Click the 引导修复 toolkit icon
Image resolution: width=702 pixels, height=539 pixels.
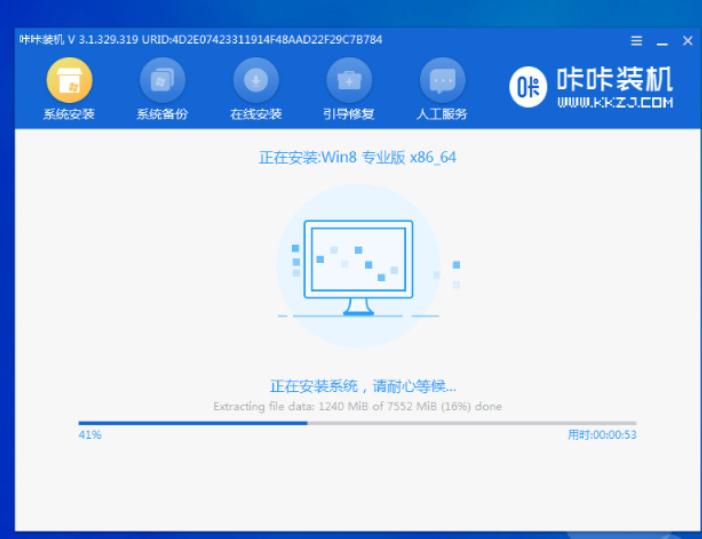(350, 80)
